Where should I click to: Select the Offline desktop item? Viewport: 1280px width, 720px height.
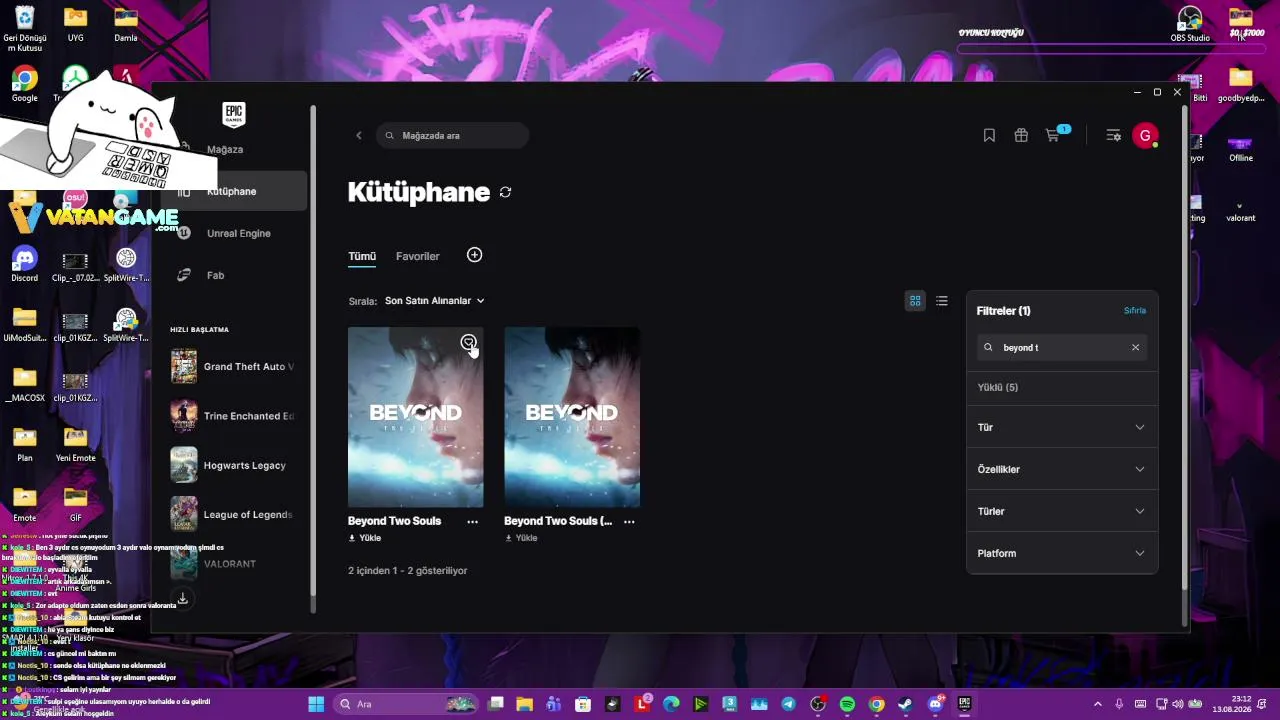click(1241, 146)
